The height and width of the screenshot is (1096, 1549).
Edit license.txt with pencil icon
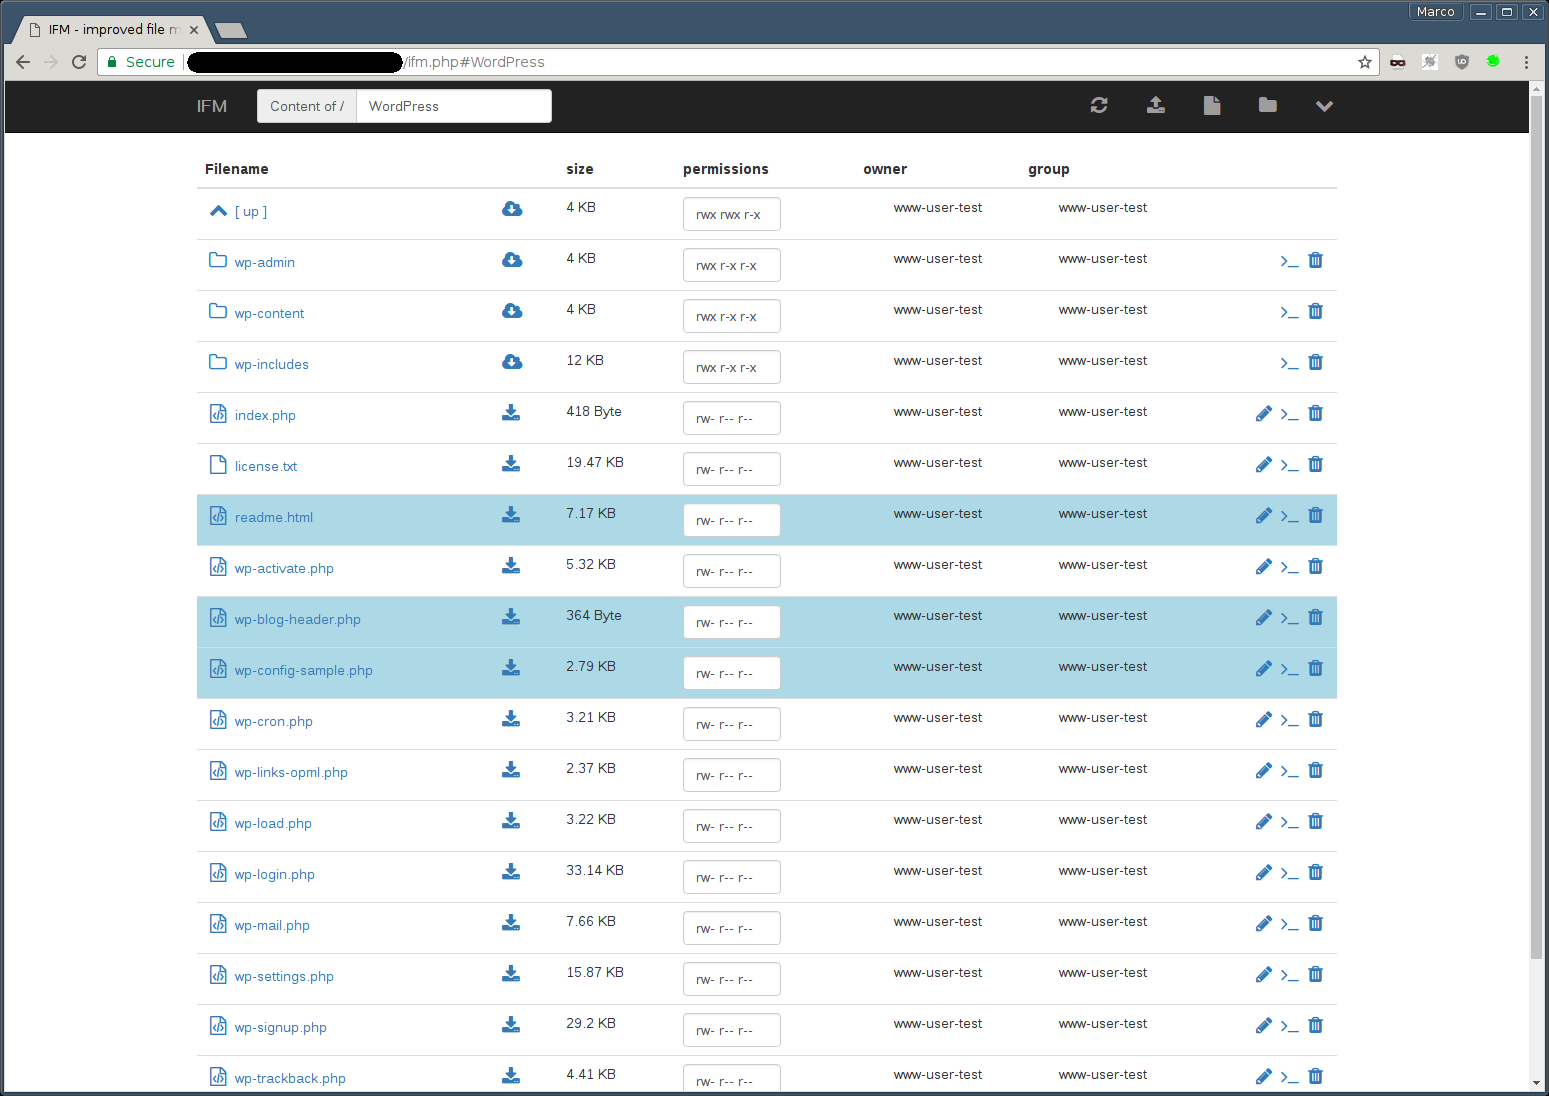pos(1264,465)
